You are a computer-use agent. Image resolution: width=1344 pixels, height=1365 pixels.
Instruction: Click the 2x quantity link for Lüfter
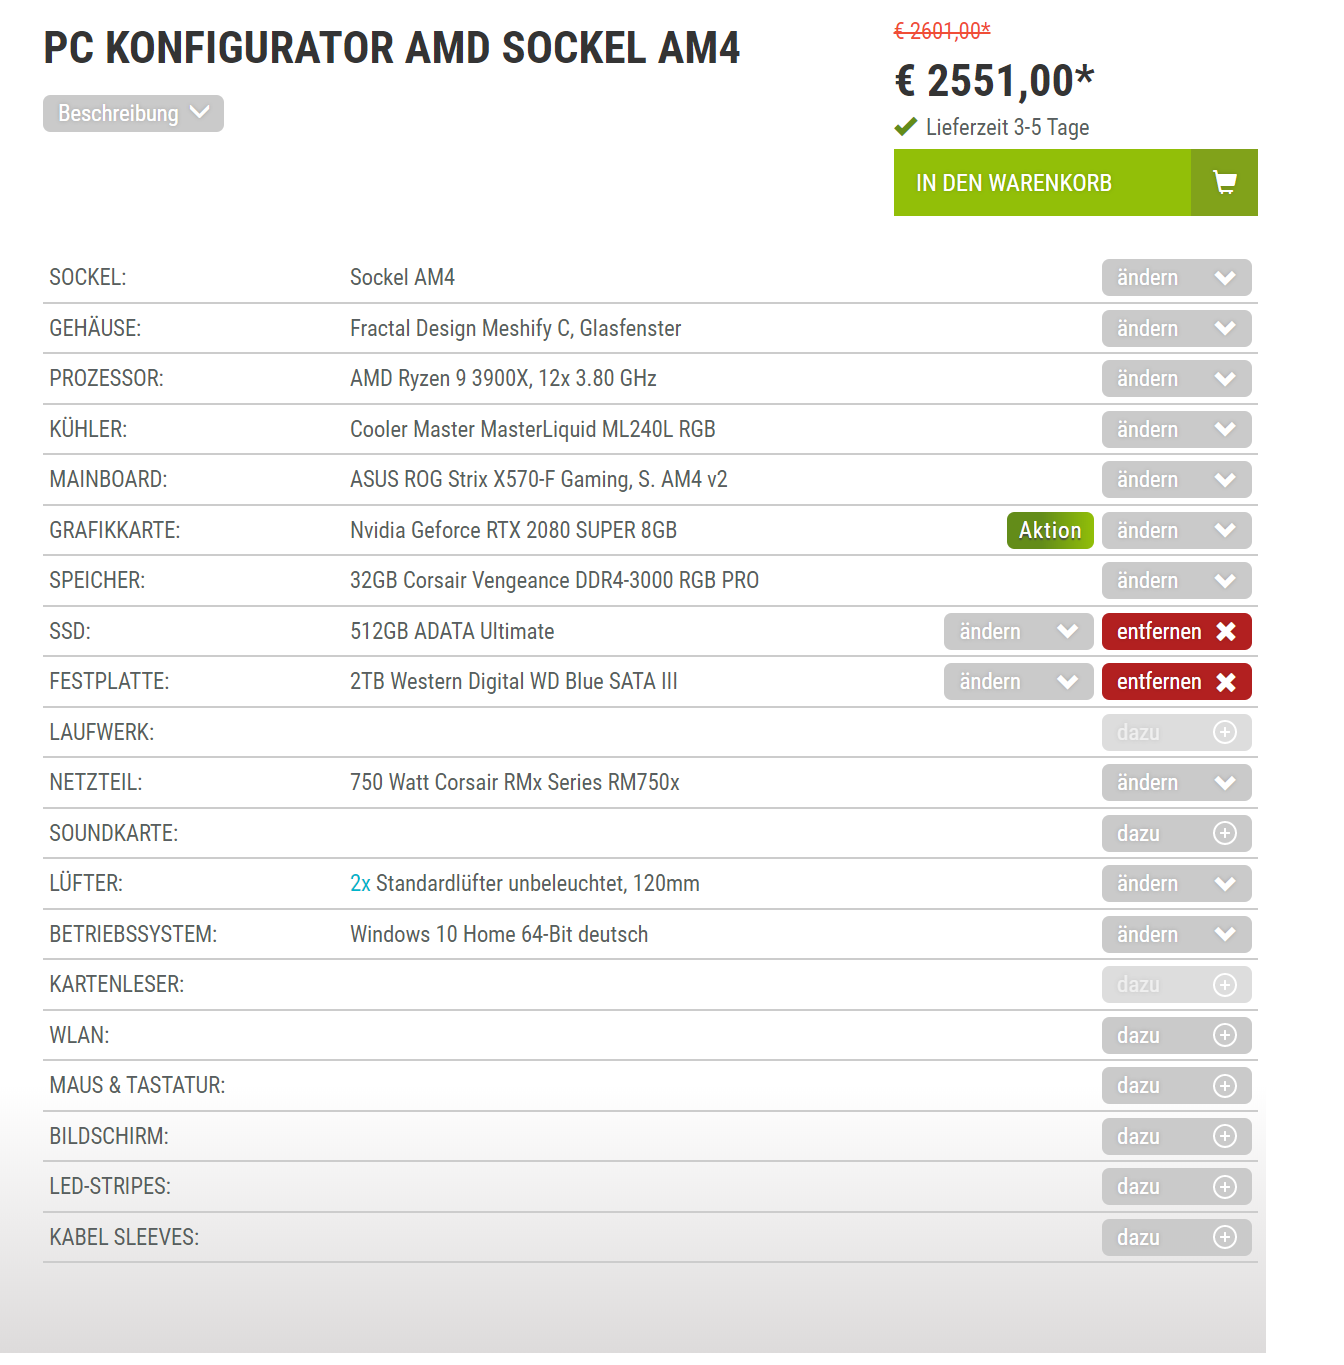click(360, 884)
